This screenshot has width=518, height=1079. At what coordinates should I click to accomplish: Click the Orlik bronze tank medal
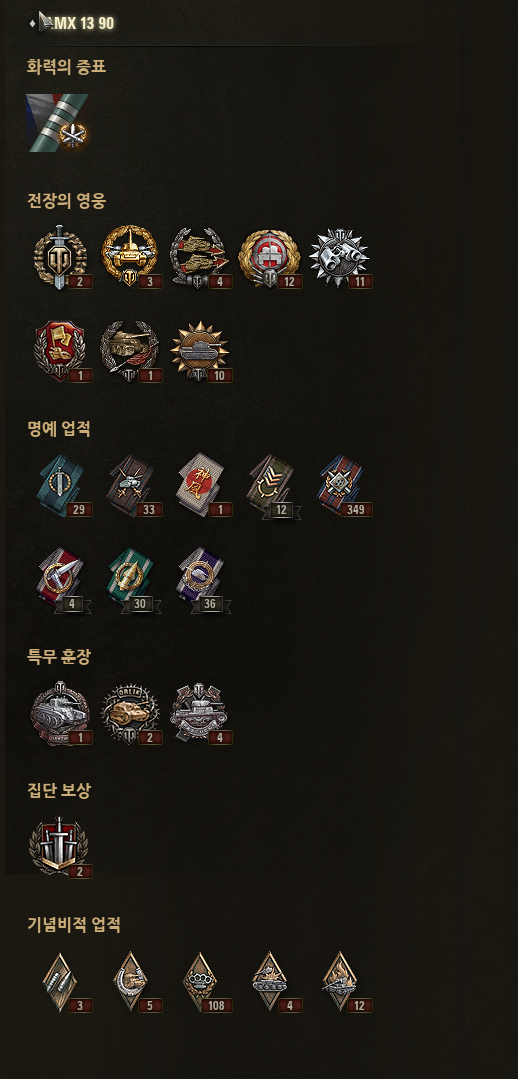(131, 713)
